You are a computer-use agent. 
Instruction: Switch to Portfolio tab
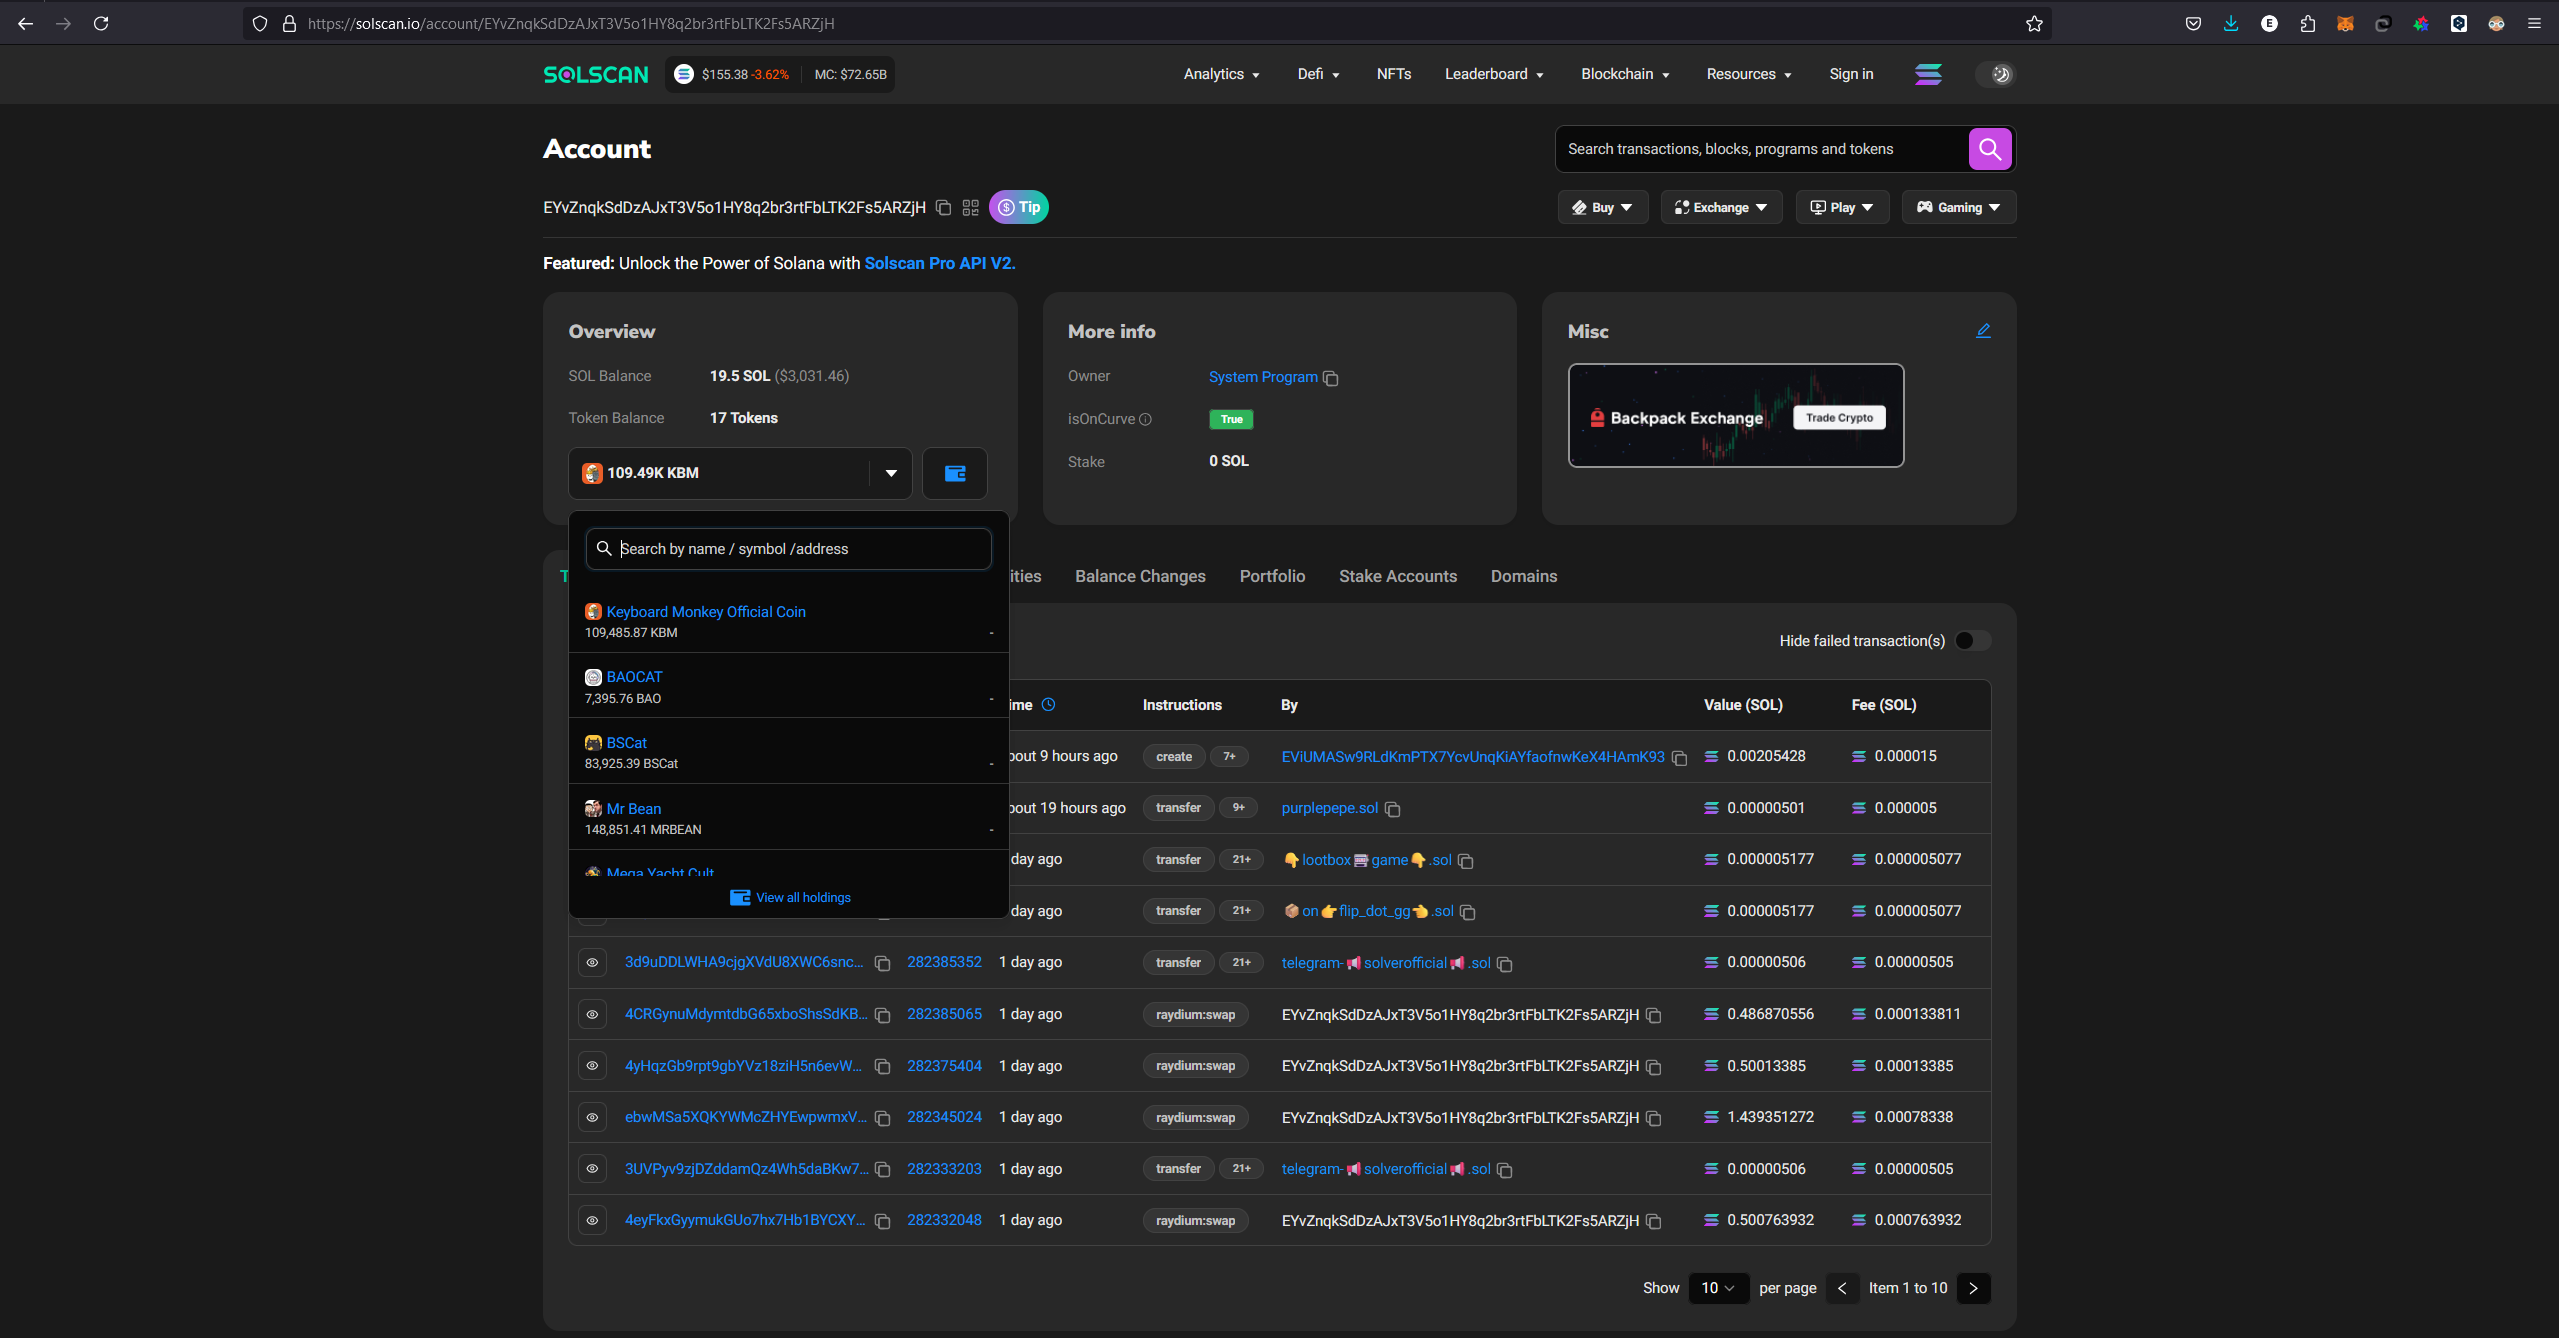[1272, 576]
